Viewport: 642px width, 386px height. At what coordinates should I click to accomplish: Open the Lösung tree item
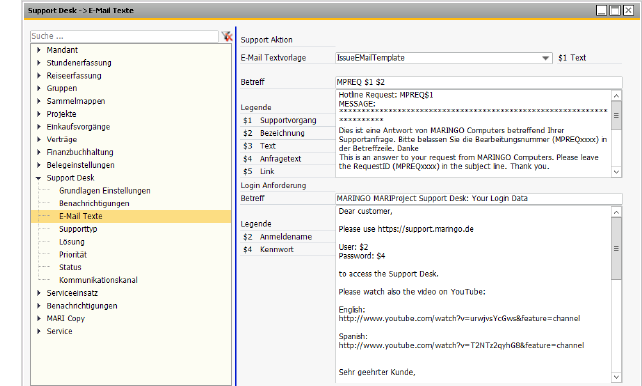pos(72,242)
